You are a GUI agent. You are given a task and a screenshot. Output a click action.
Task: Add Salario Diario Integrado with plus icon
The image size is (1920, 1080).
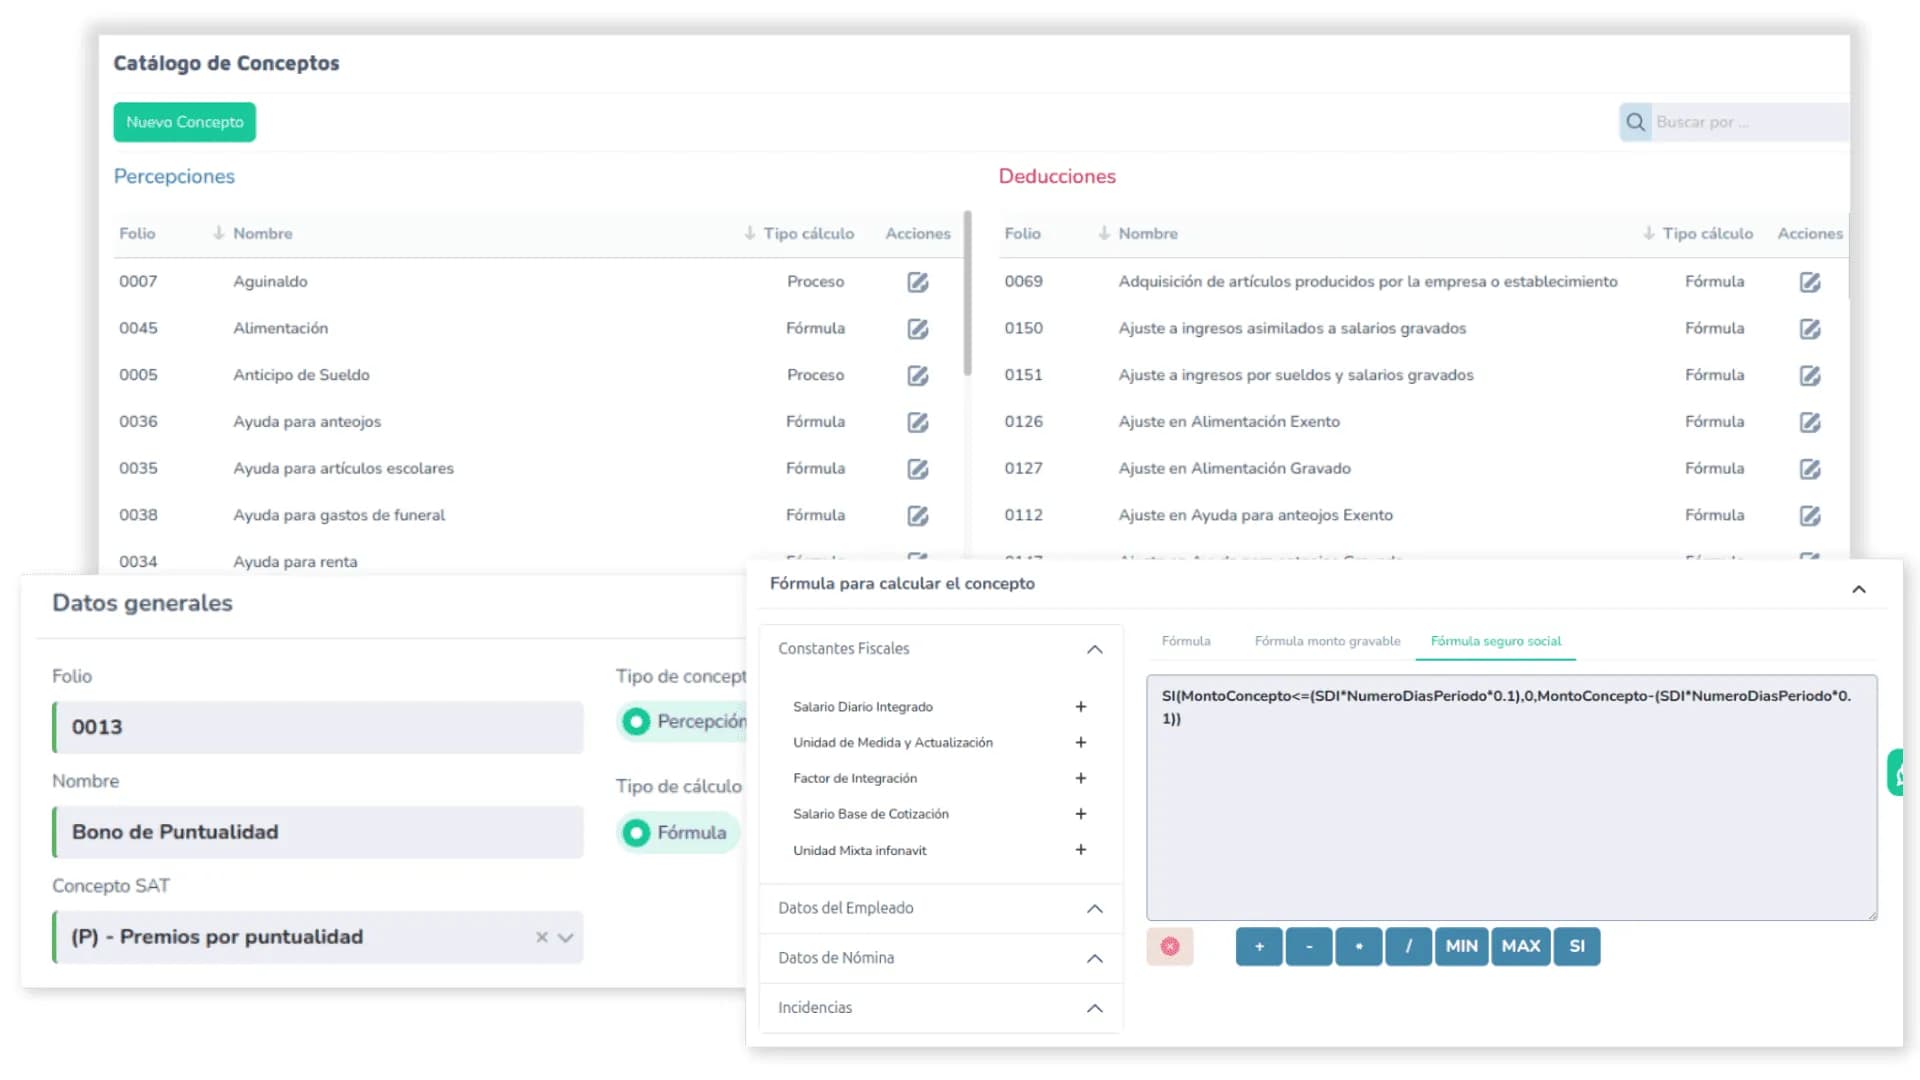point(1080,707)
